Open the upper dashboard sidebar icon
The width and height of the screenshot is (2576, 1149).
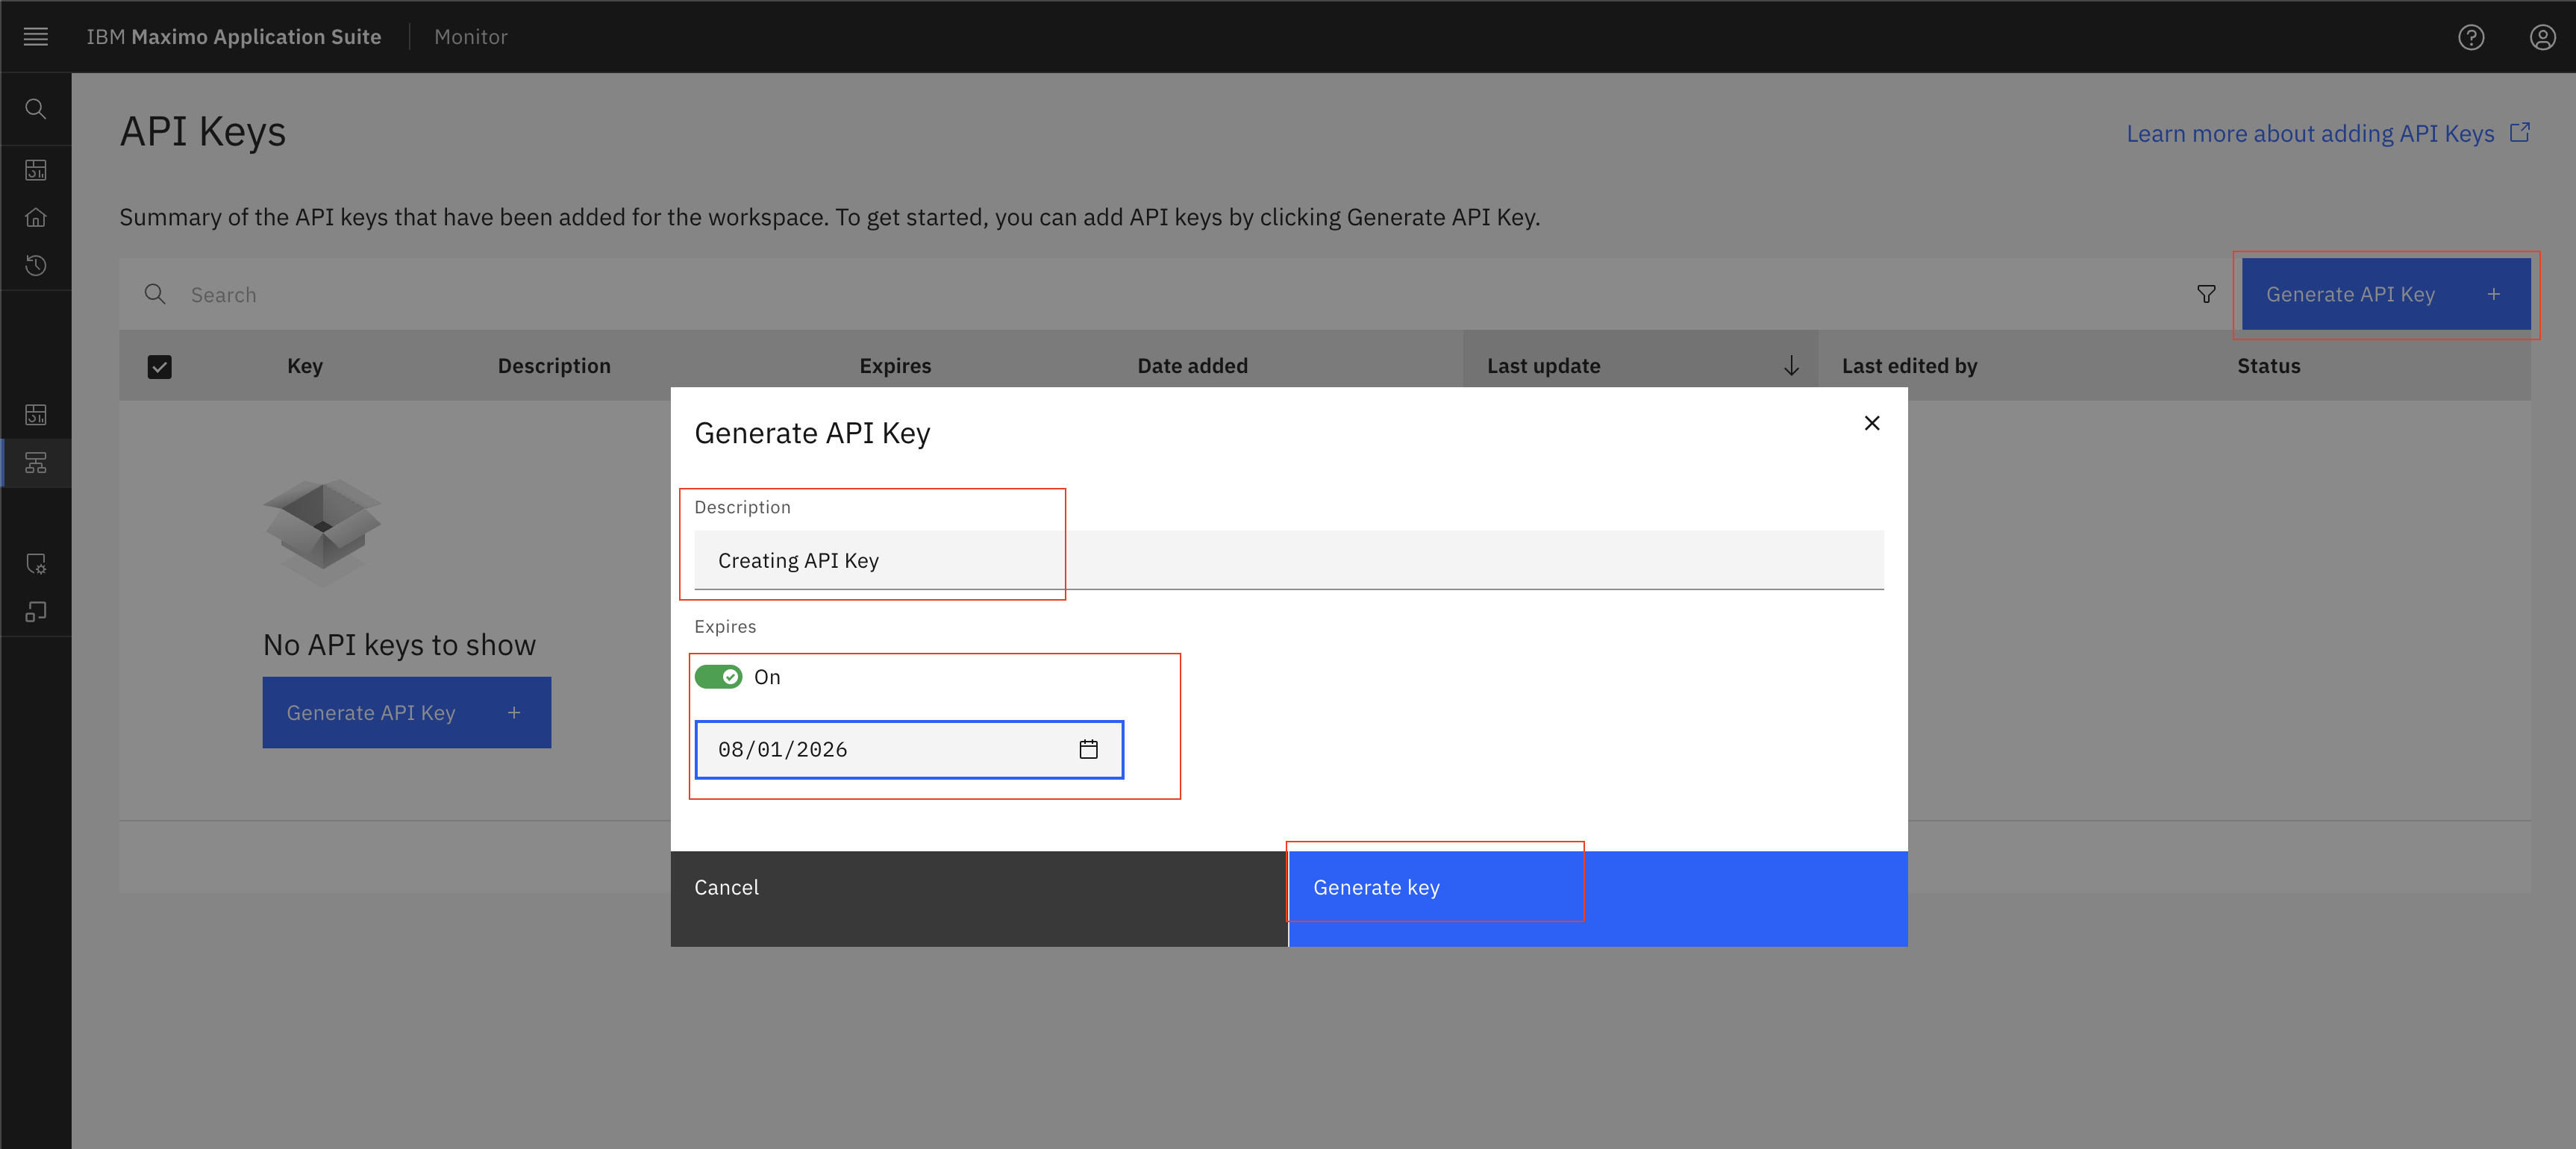pyautogui.click(x=36, y=170)
